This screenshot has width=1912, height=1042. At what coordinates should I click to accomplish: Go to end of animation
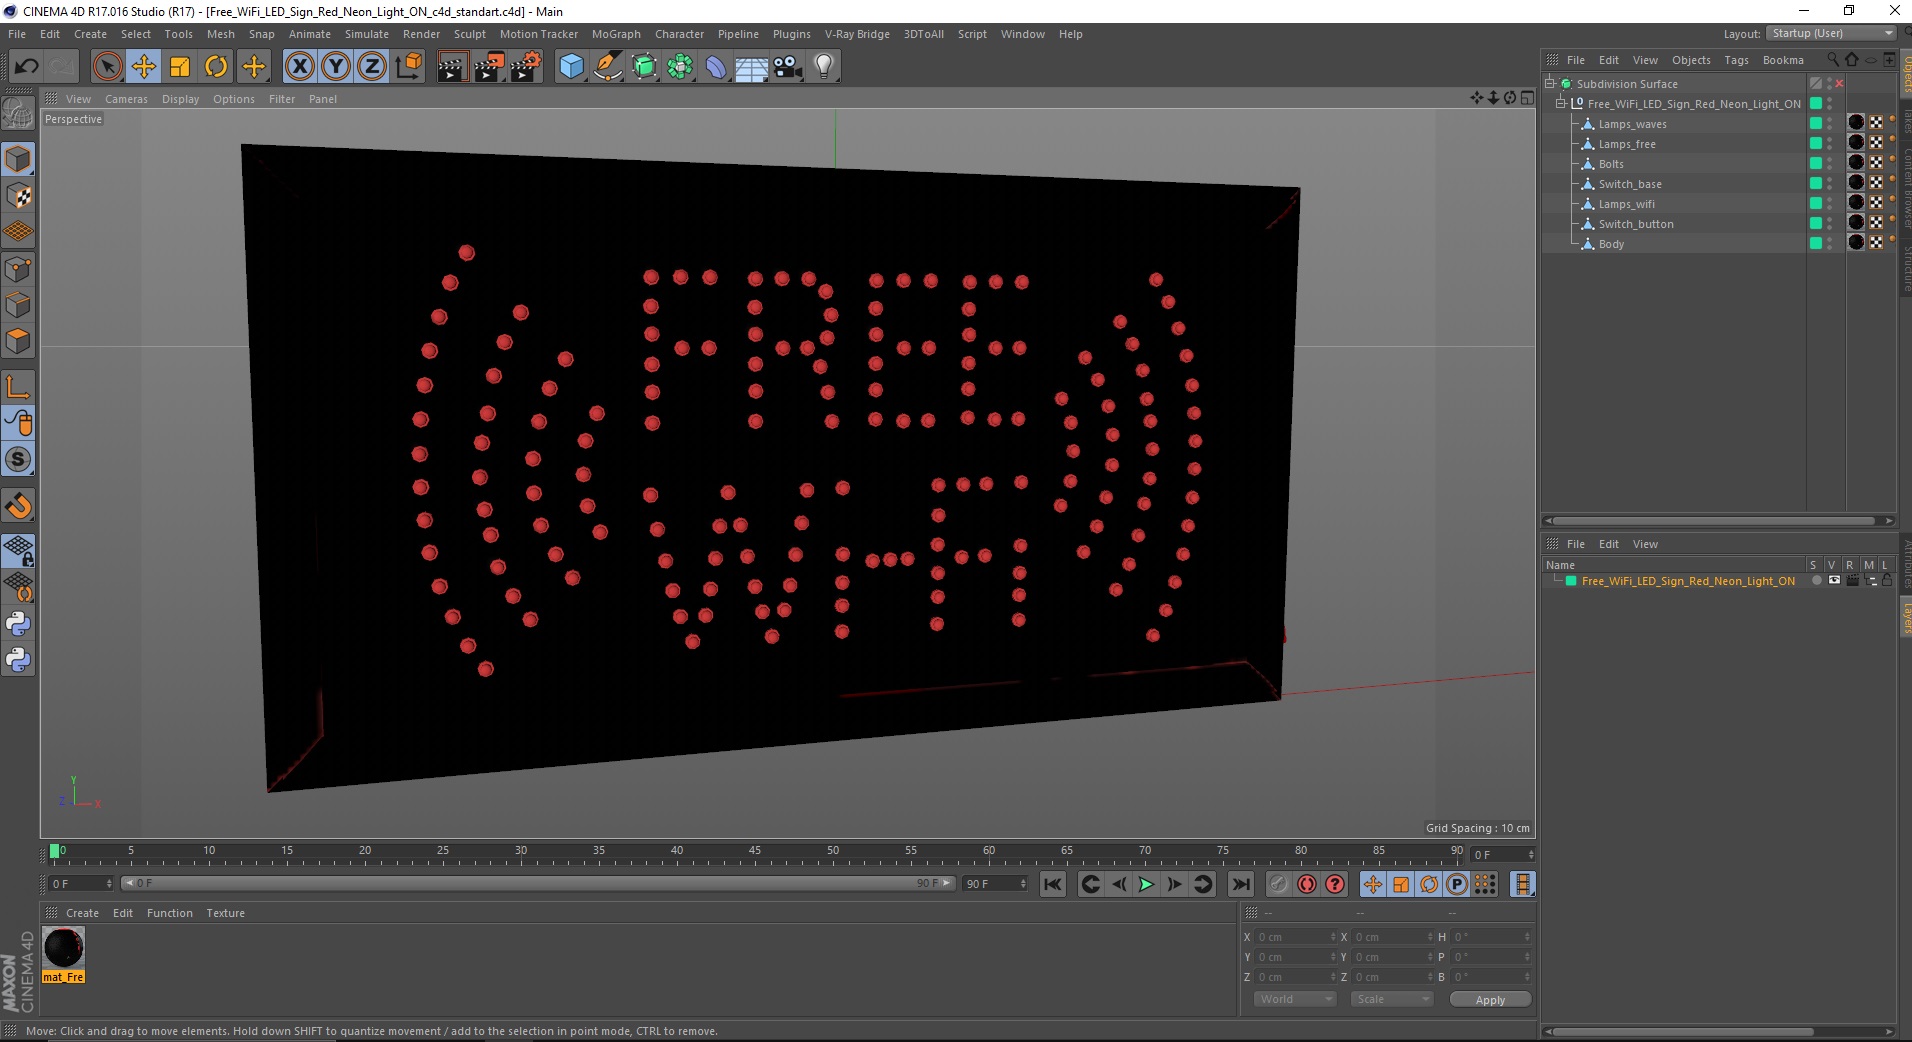pos(1241,884)
